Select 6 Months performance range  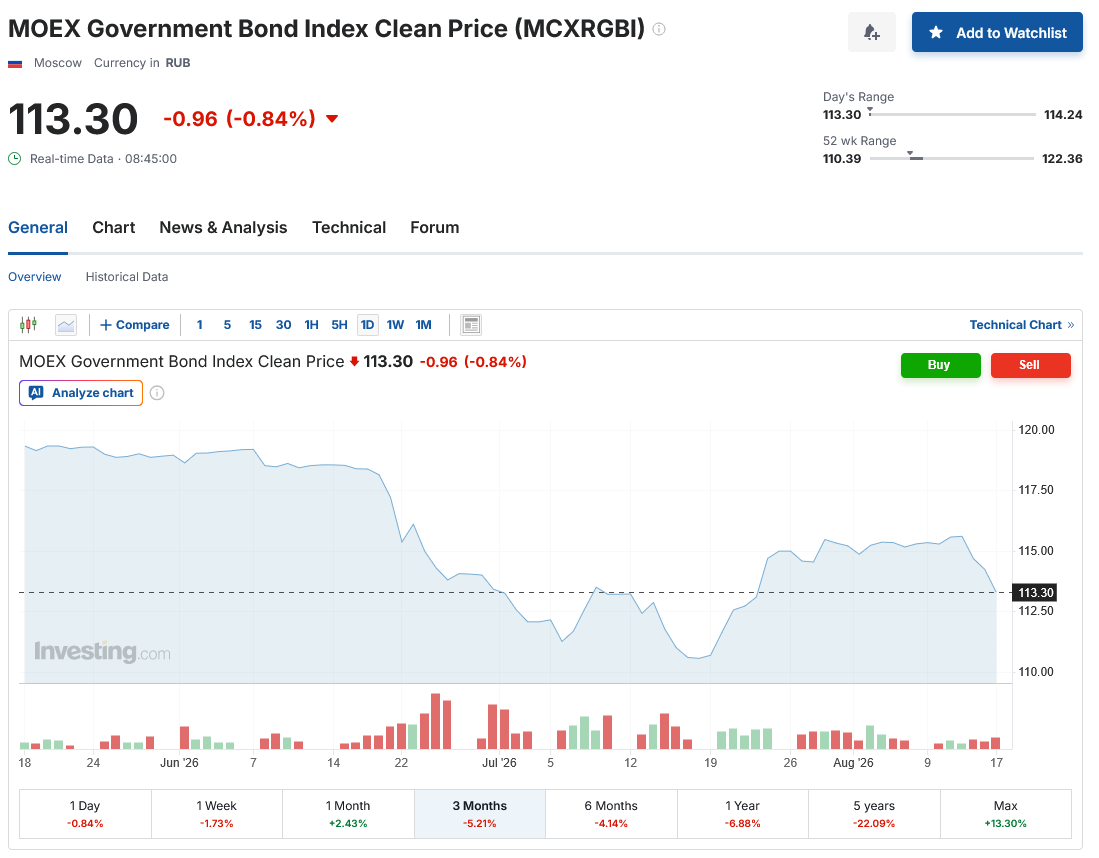pos(611,814)
